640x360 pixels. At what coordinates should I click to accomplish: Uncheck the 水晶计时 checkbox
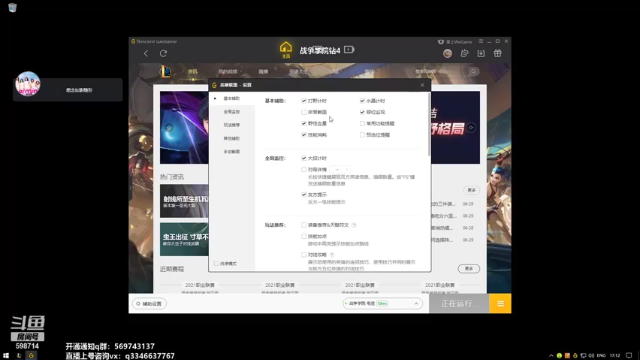(362, 101)
